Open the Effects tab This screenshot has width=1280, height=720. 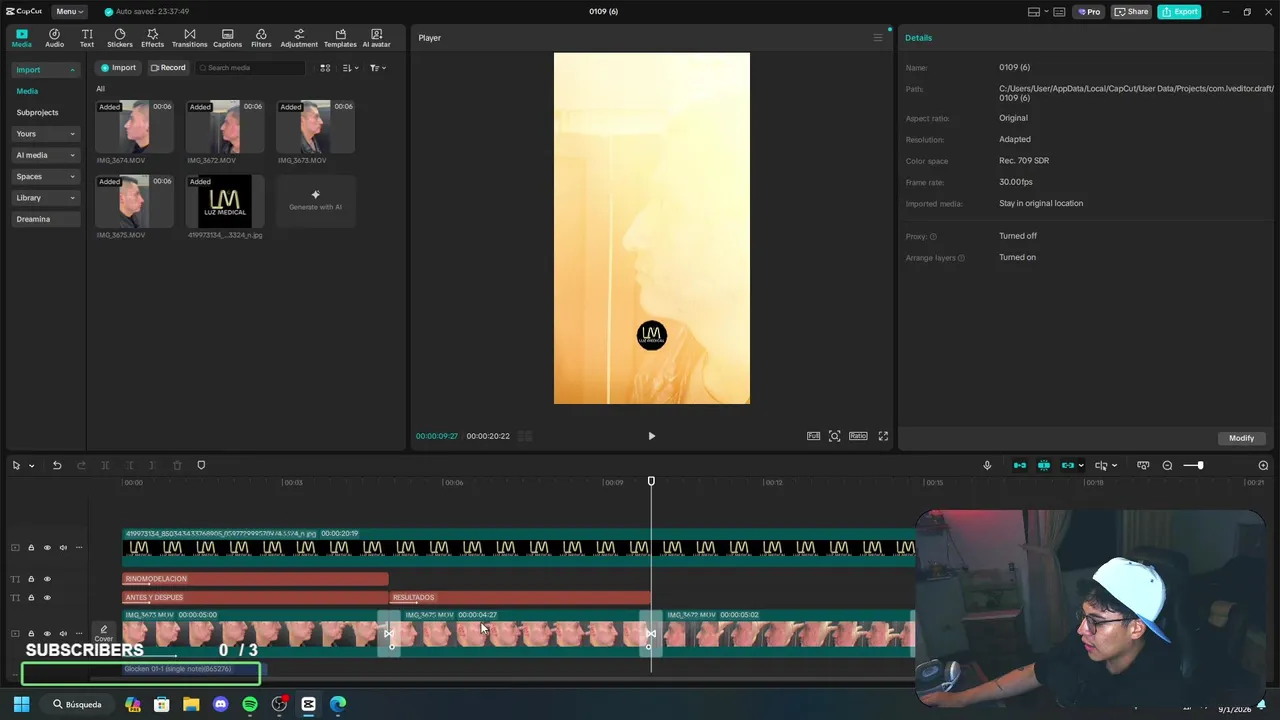(152, 38)
